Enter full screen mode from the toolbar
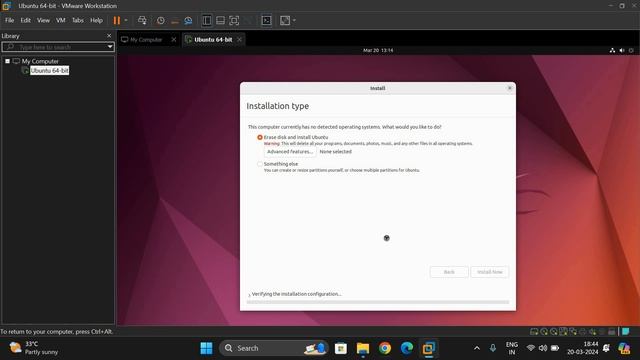The image size is (640, 360). point(234,20)
